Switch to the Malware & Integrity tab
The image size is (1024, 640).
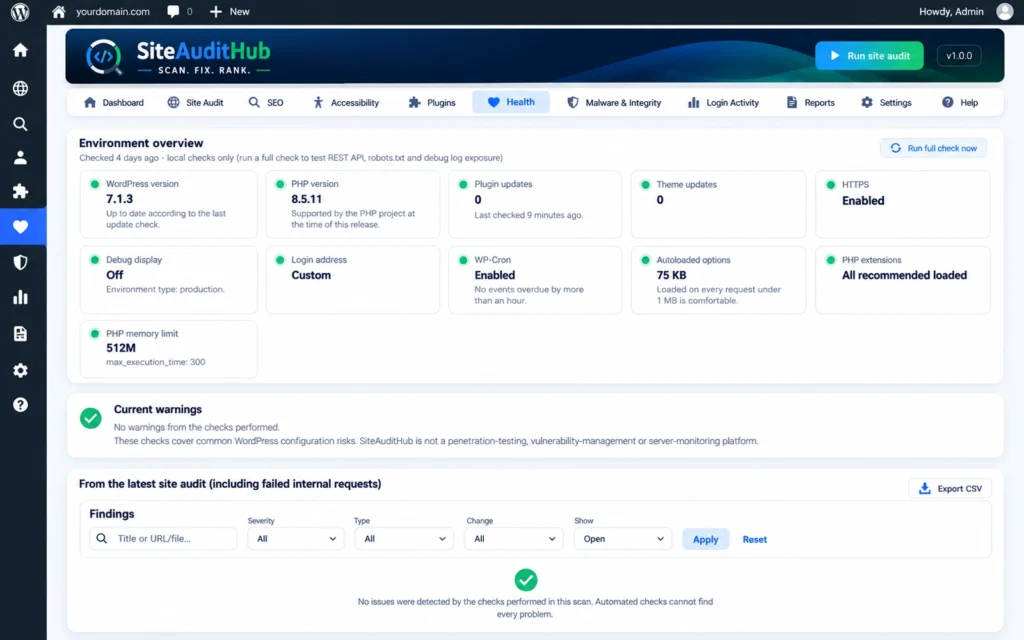614,103
